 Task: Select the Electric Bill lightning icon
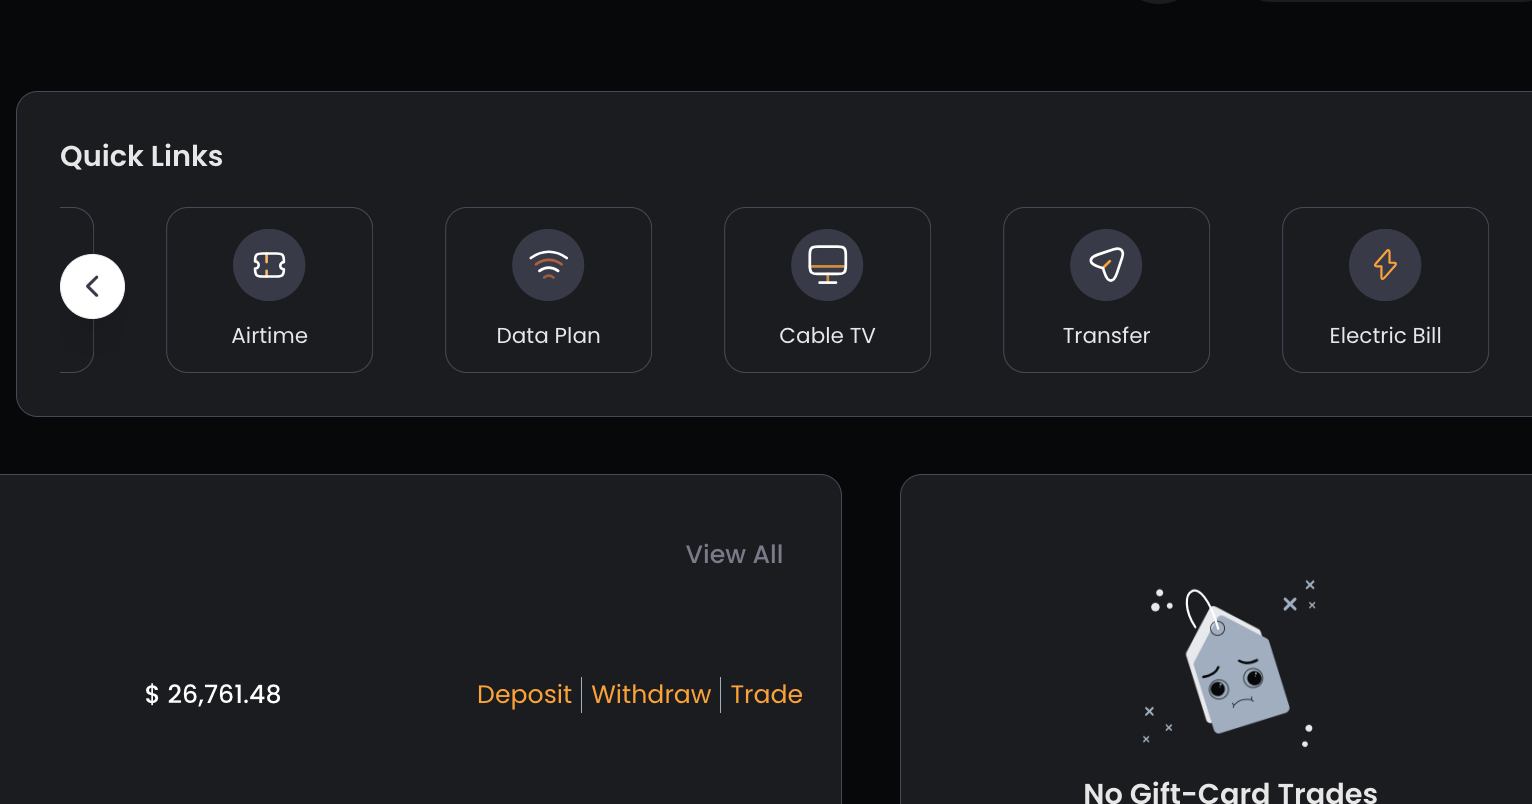(x=1385, y=265)
